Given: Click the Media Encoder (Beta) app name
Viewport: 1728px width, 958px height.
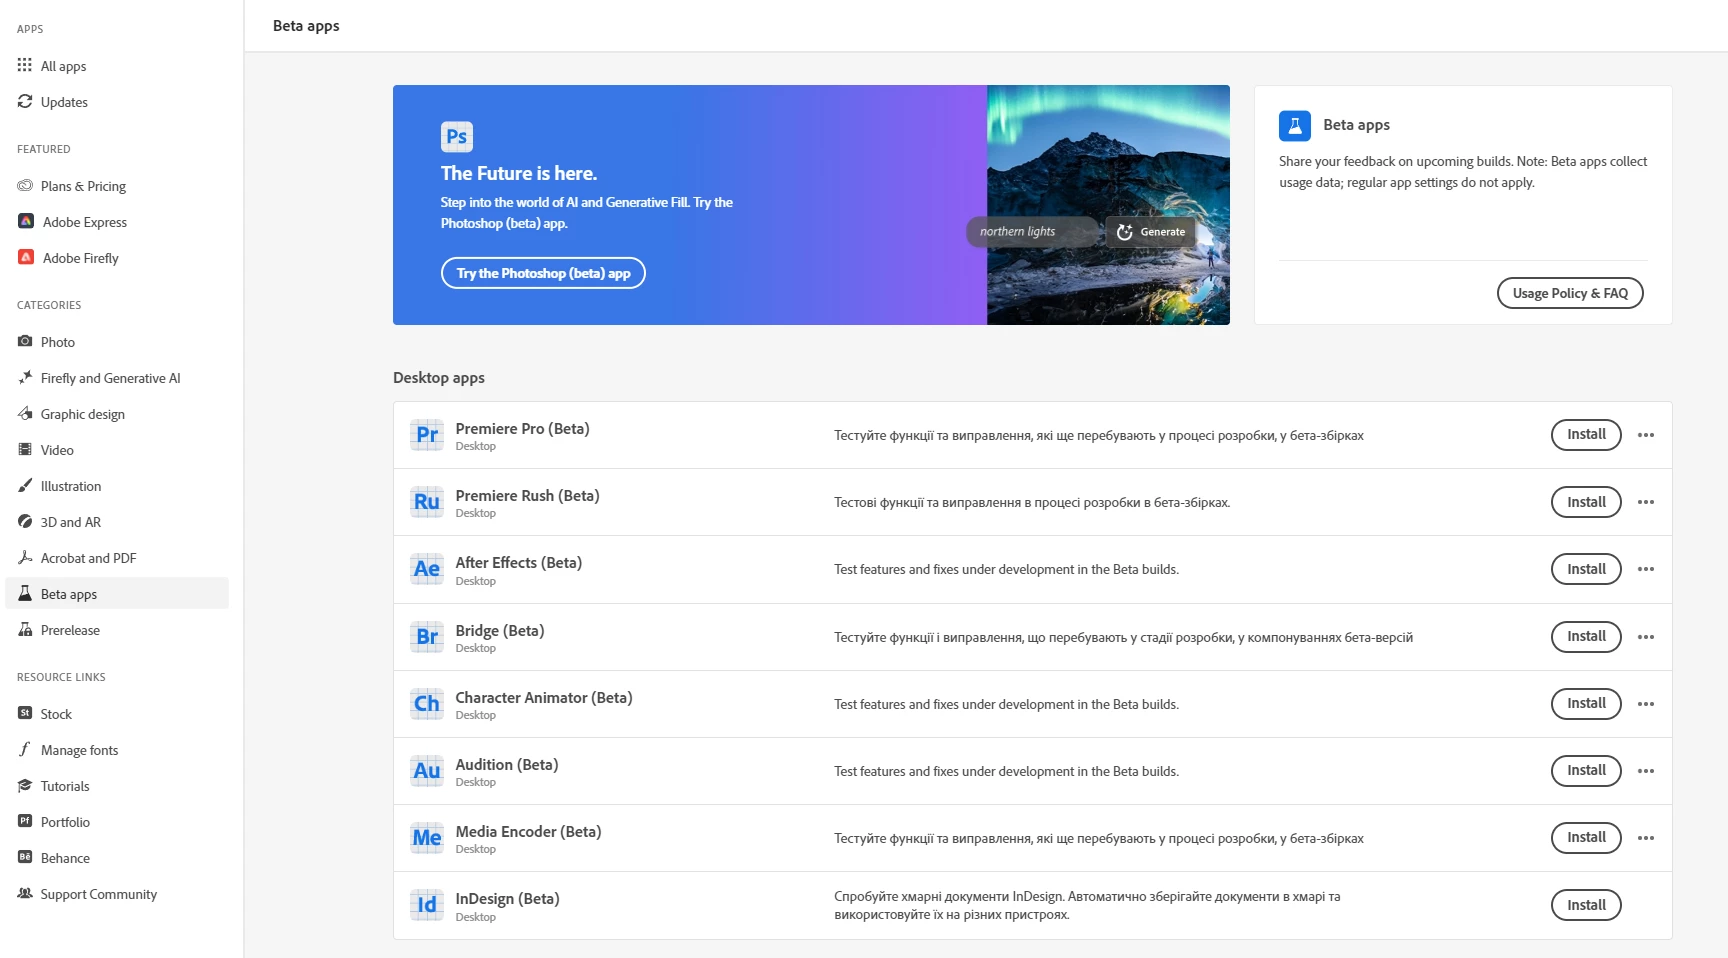Looking at the screenshot, I should [528, 832].
